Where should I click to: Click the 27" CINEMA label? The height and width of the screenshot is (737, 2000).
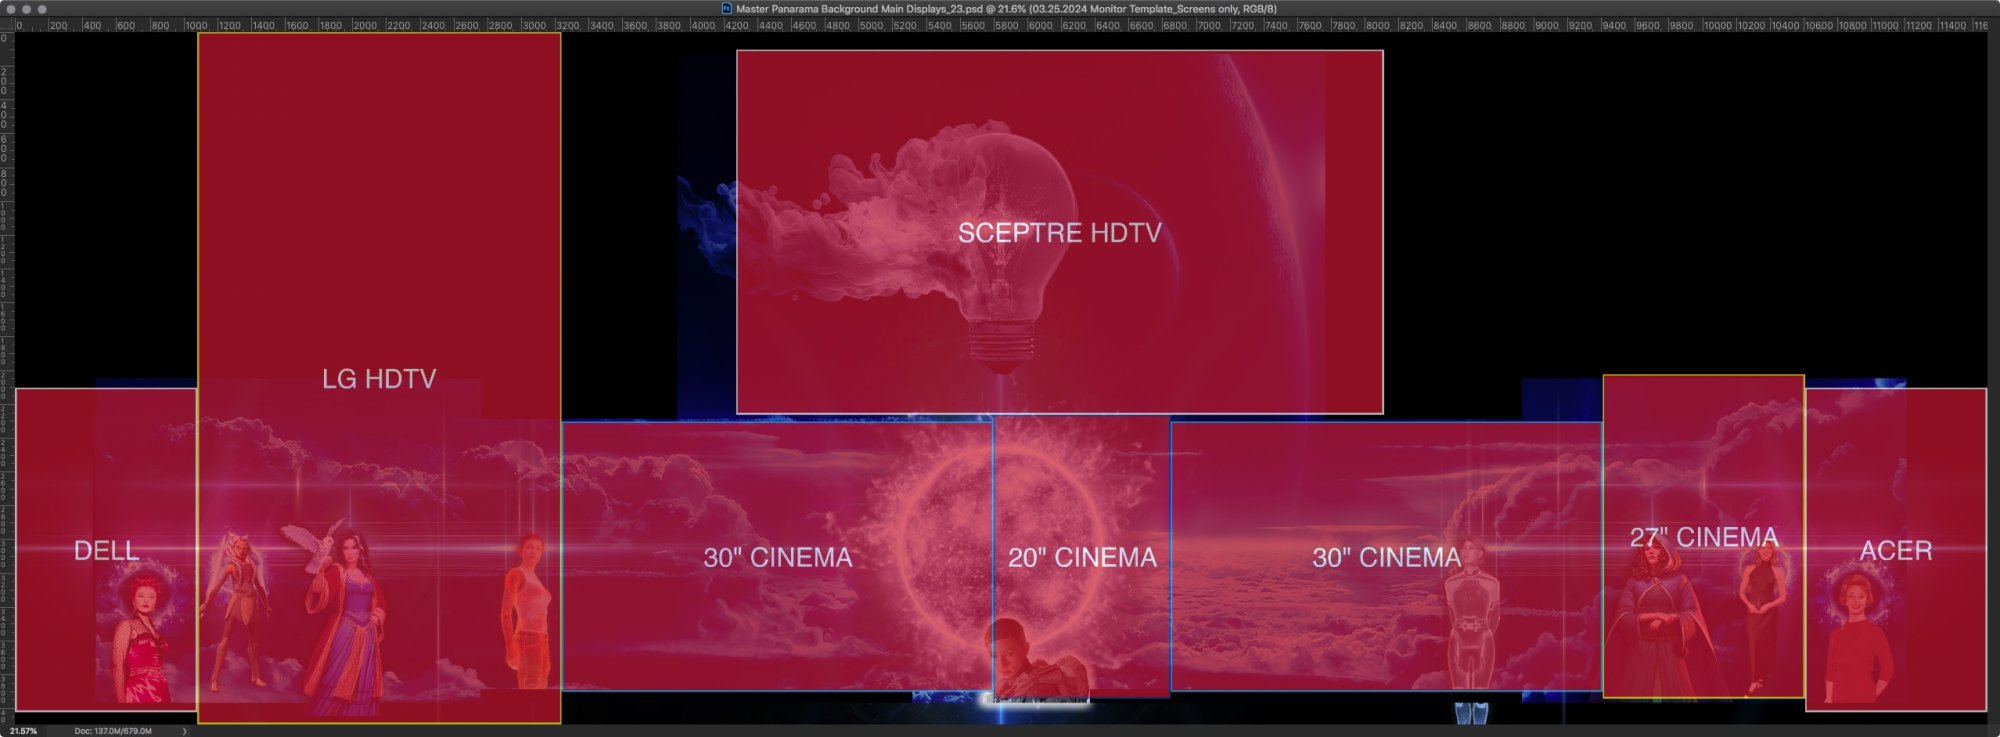[x=1704, y=537]
